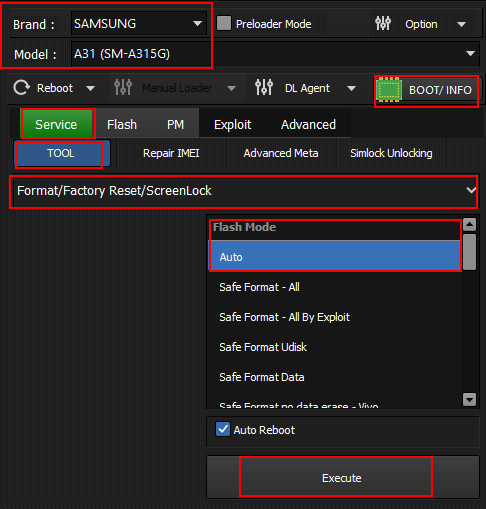Click the Manual Loader sliders icon
Screen dimensions: 486x509
click(x=123, y=88)
